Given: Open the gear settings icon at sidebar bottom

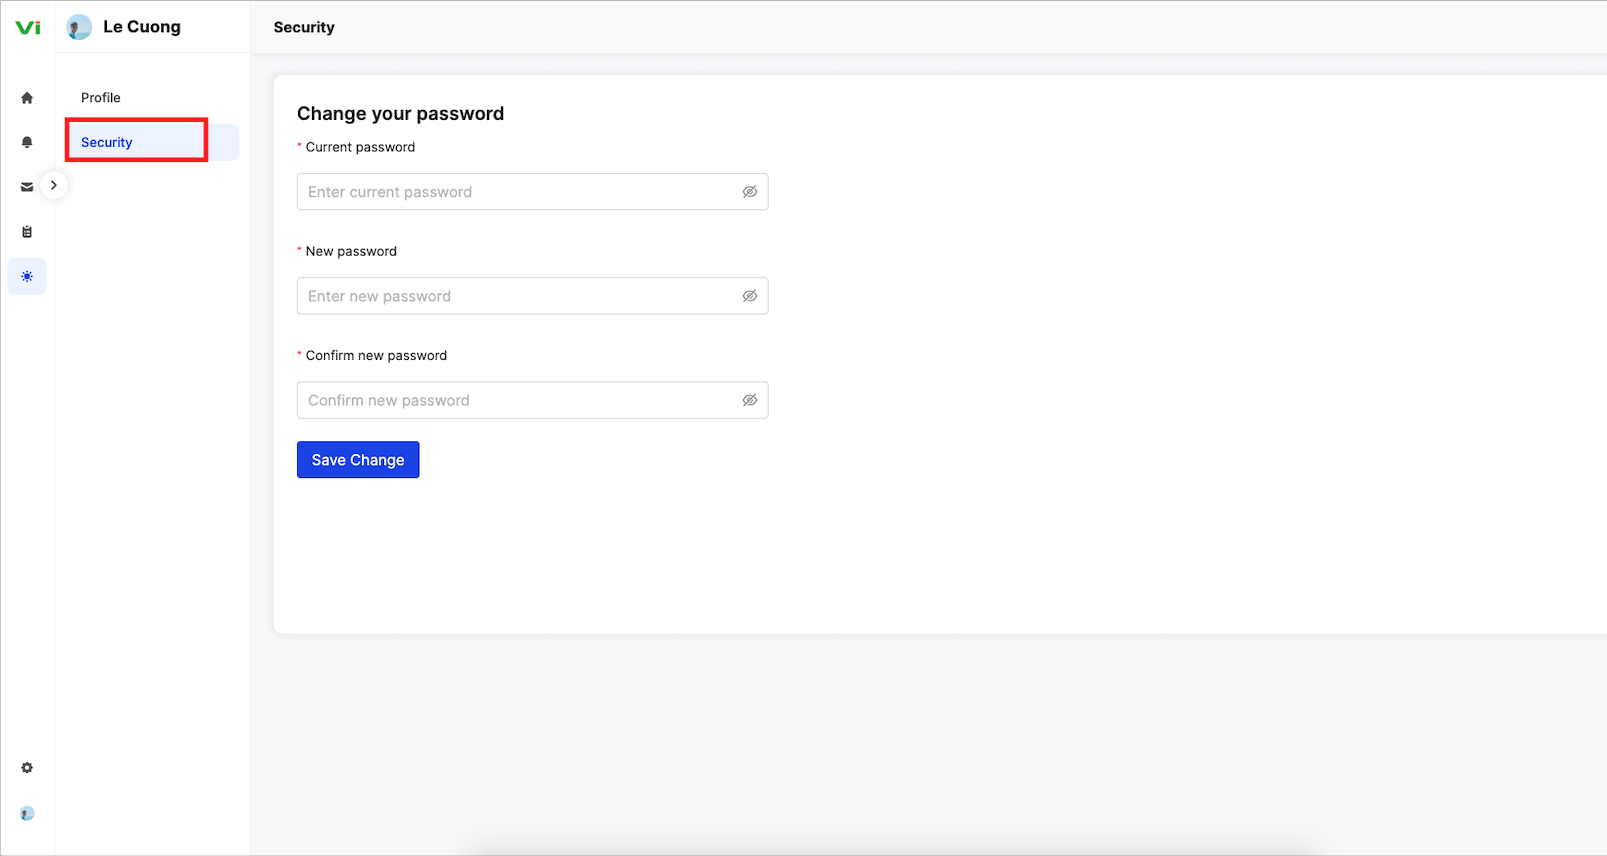Looking at the screenshot, I should pos(27,768).
